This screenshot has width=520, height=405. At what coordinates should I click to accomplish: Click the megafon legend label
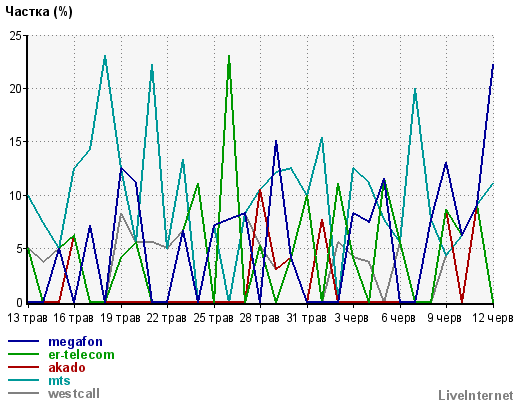click(75, 342)
